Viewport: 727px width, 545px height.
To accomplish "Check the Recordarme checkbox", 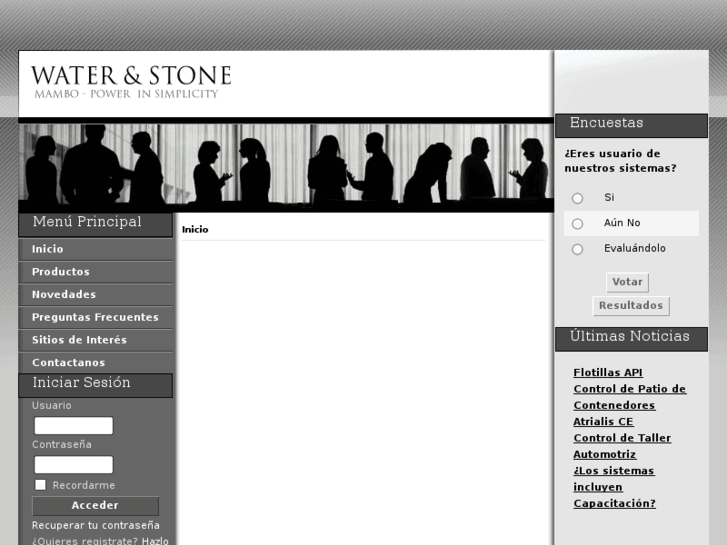I will coord(40,485).
